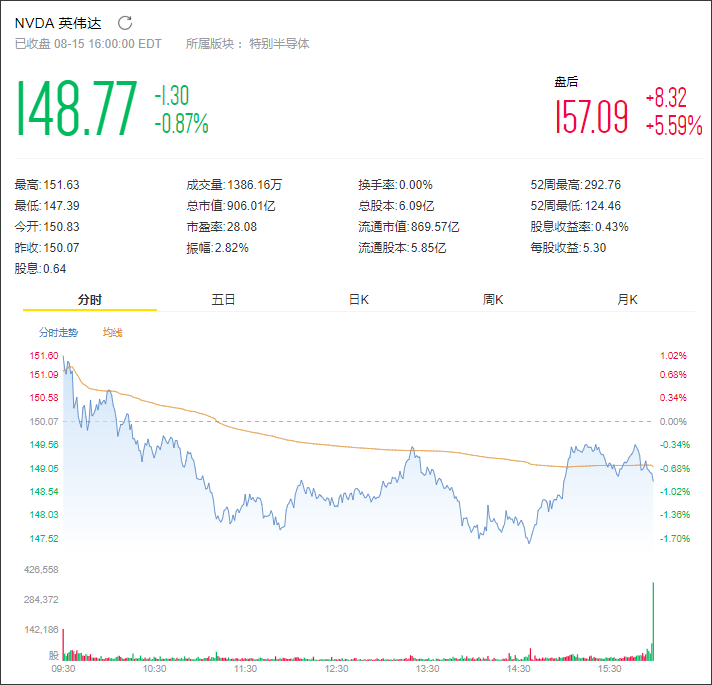The image size is (712, 685).
Task: Click the red opening volume bar at 09:30
Action: tap(64, 645)
